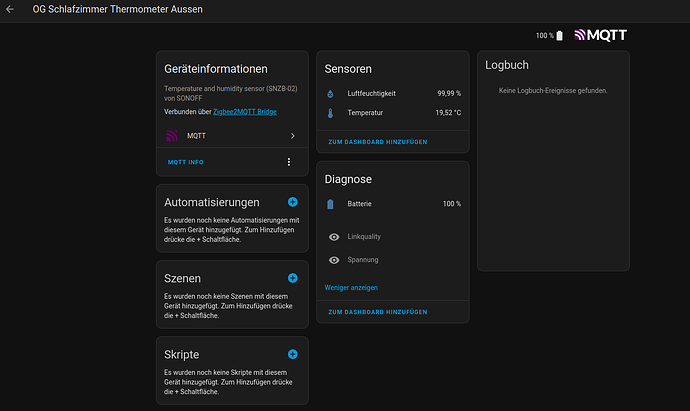Open the Temperatur sensor value 19,52 °C

coord(447,113)
